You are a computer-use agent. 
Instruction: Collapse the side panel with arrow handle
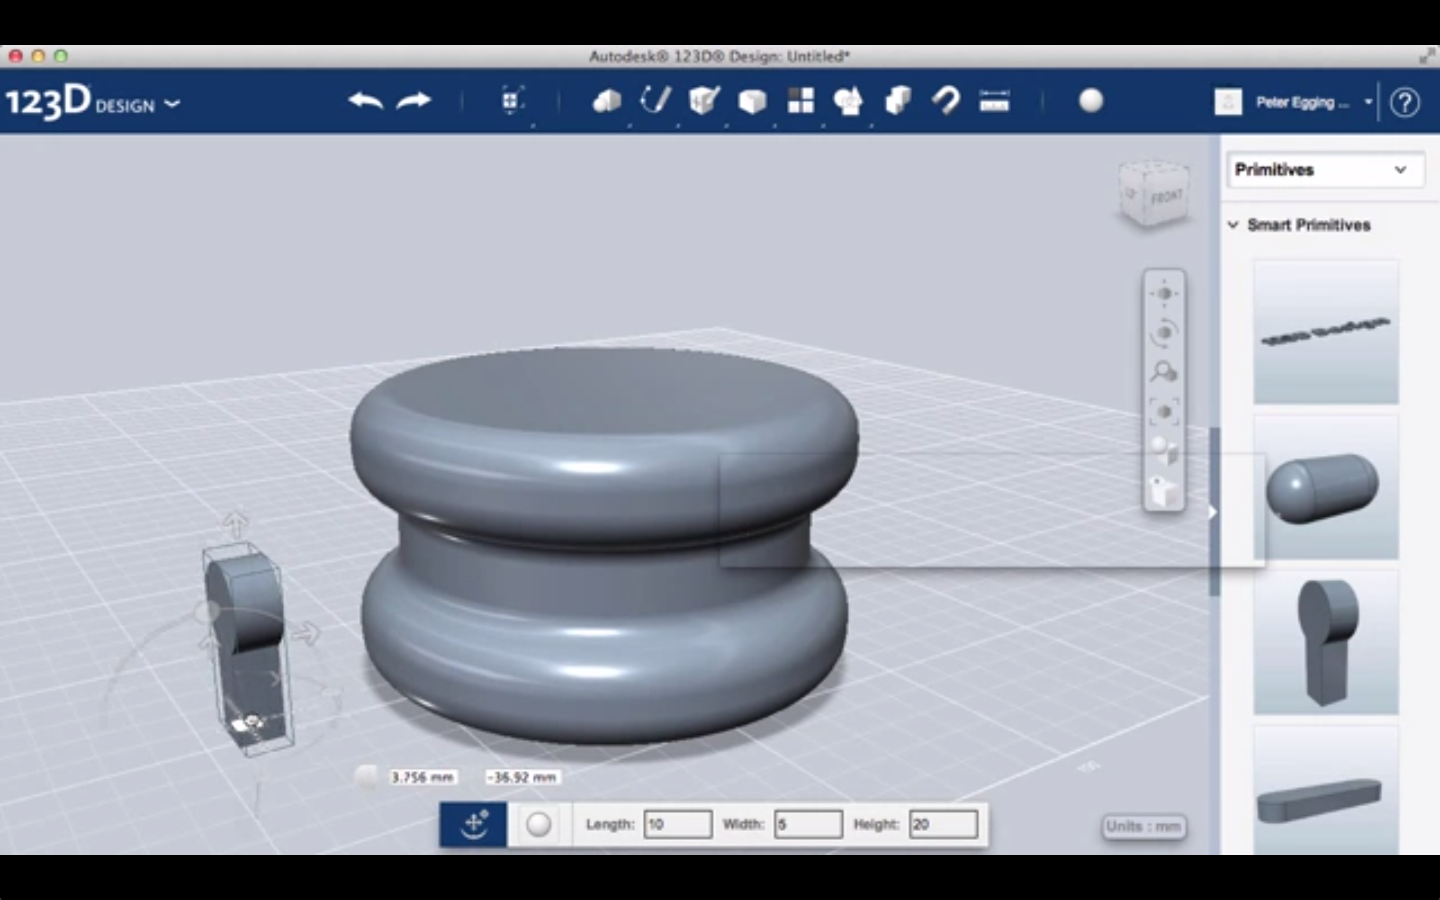tap(1213, 512)
